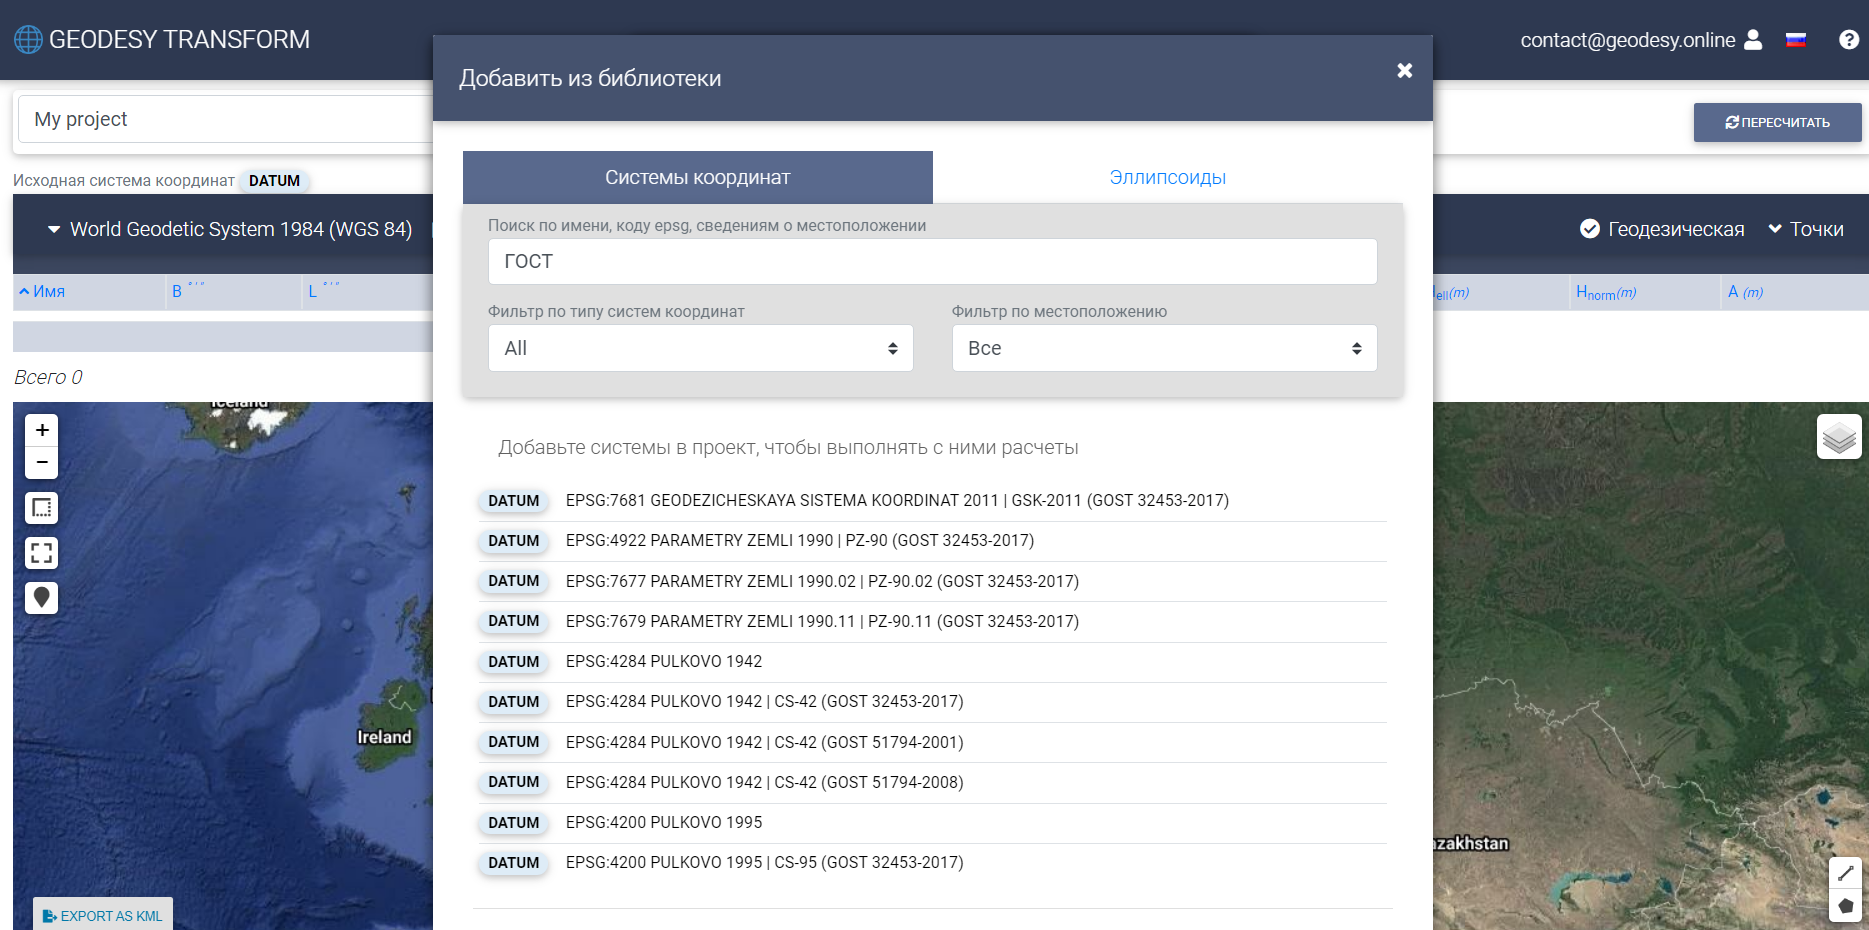The height and width of the screenshot is (930, 1869).
Task: Toggle the Геодезическая checkmark option
Action: [x=1590, y=229]
